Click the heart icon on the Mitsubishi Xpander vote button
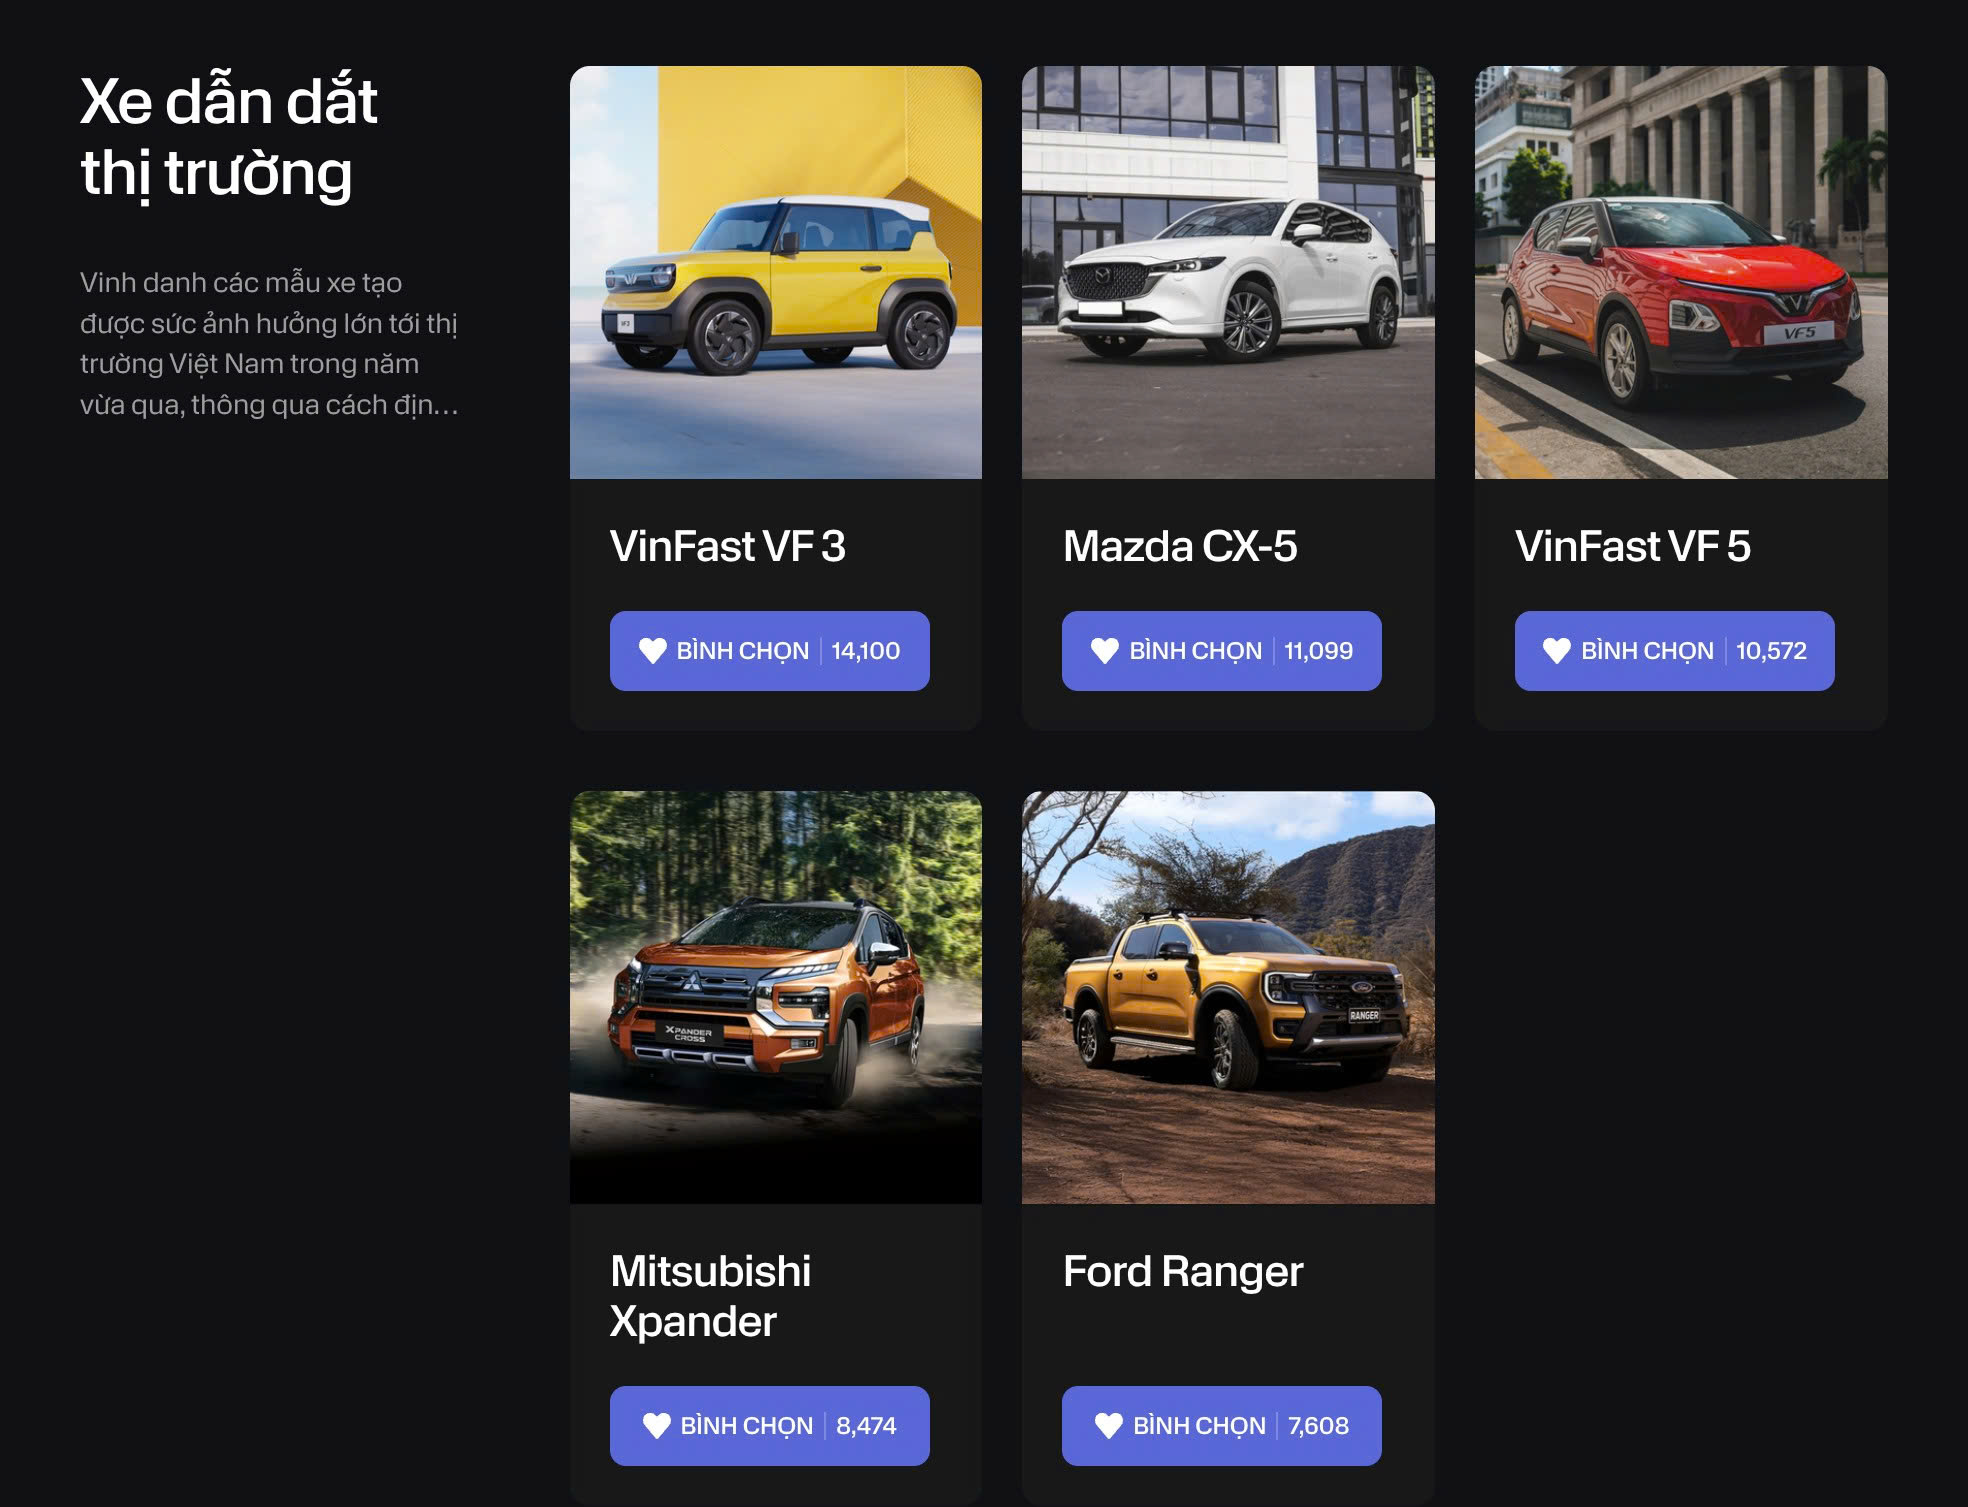 click(x=657, y=1426)
